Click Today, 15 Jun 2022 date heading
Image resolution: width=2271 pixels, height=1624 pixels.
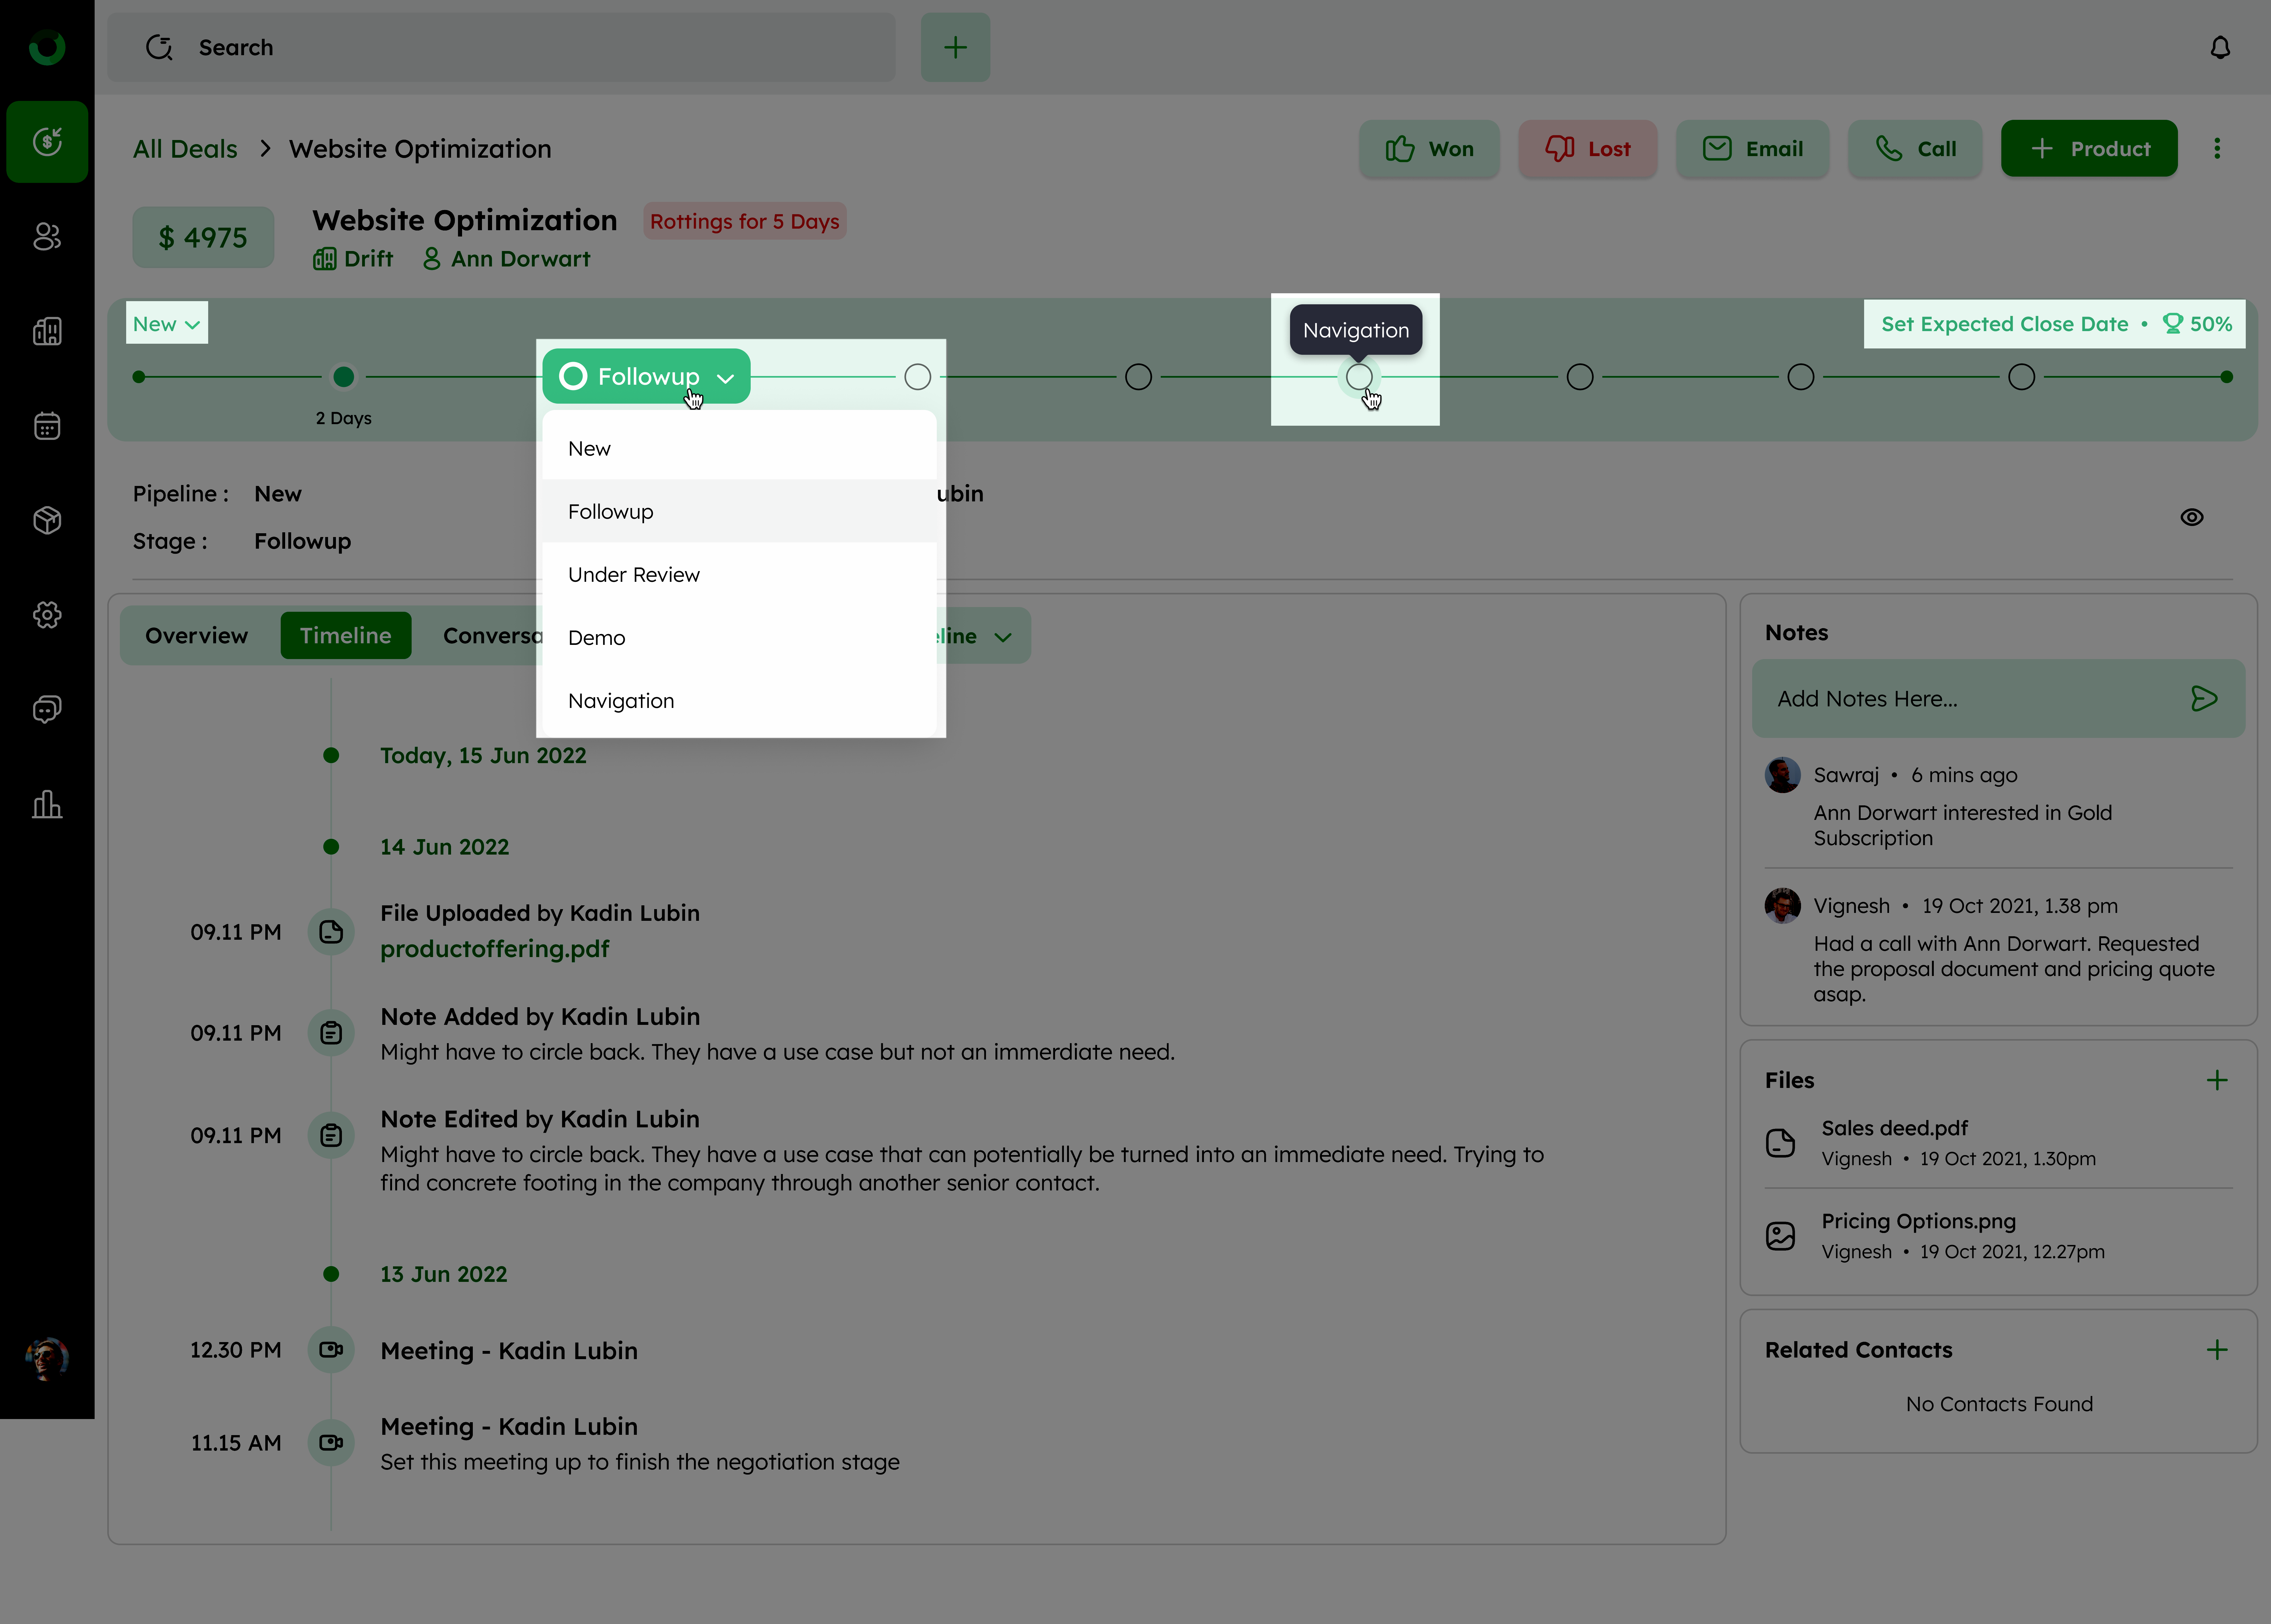(483, 756)
